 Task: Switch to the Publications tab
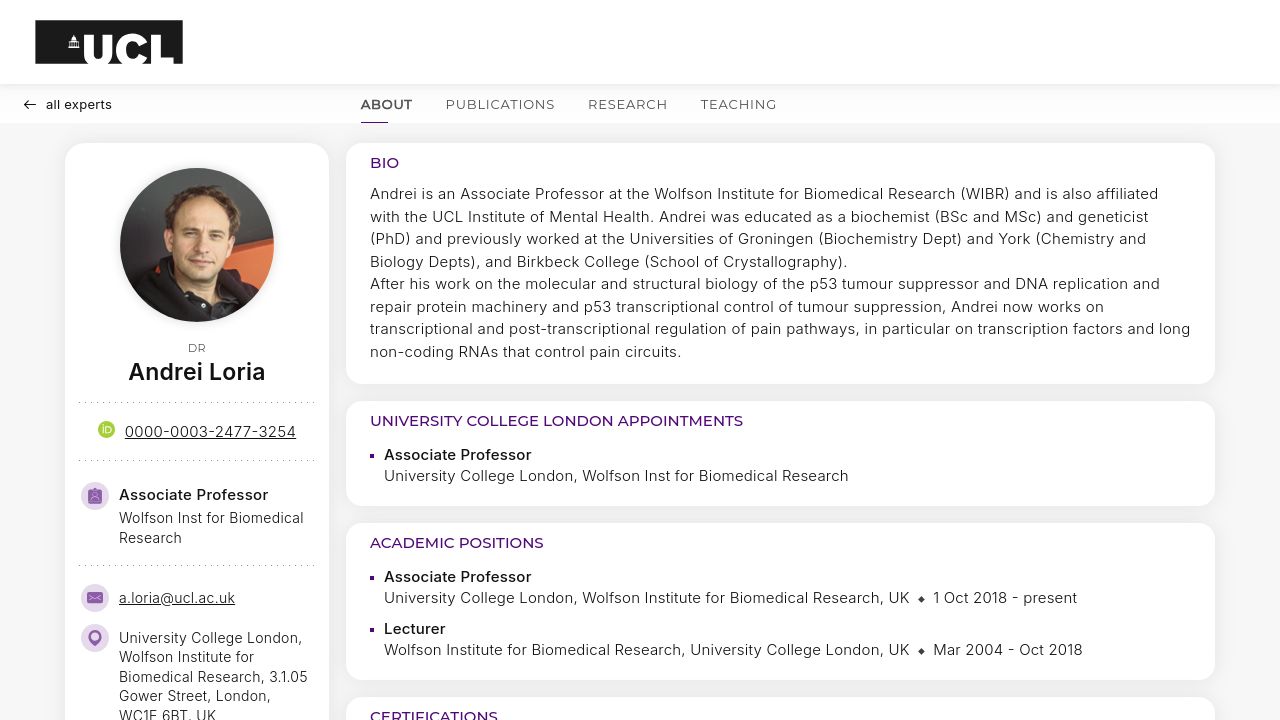(x=500, y=104)
